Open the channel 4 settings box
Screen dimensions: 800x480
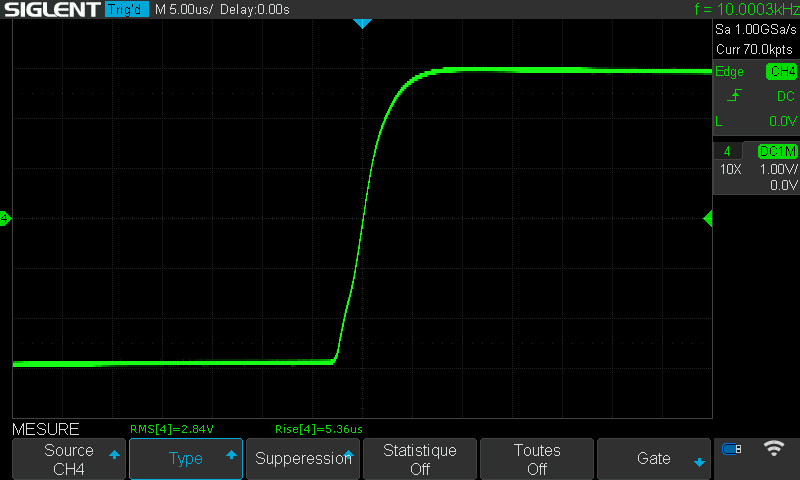[755, 168]
